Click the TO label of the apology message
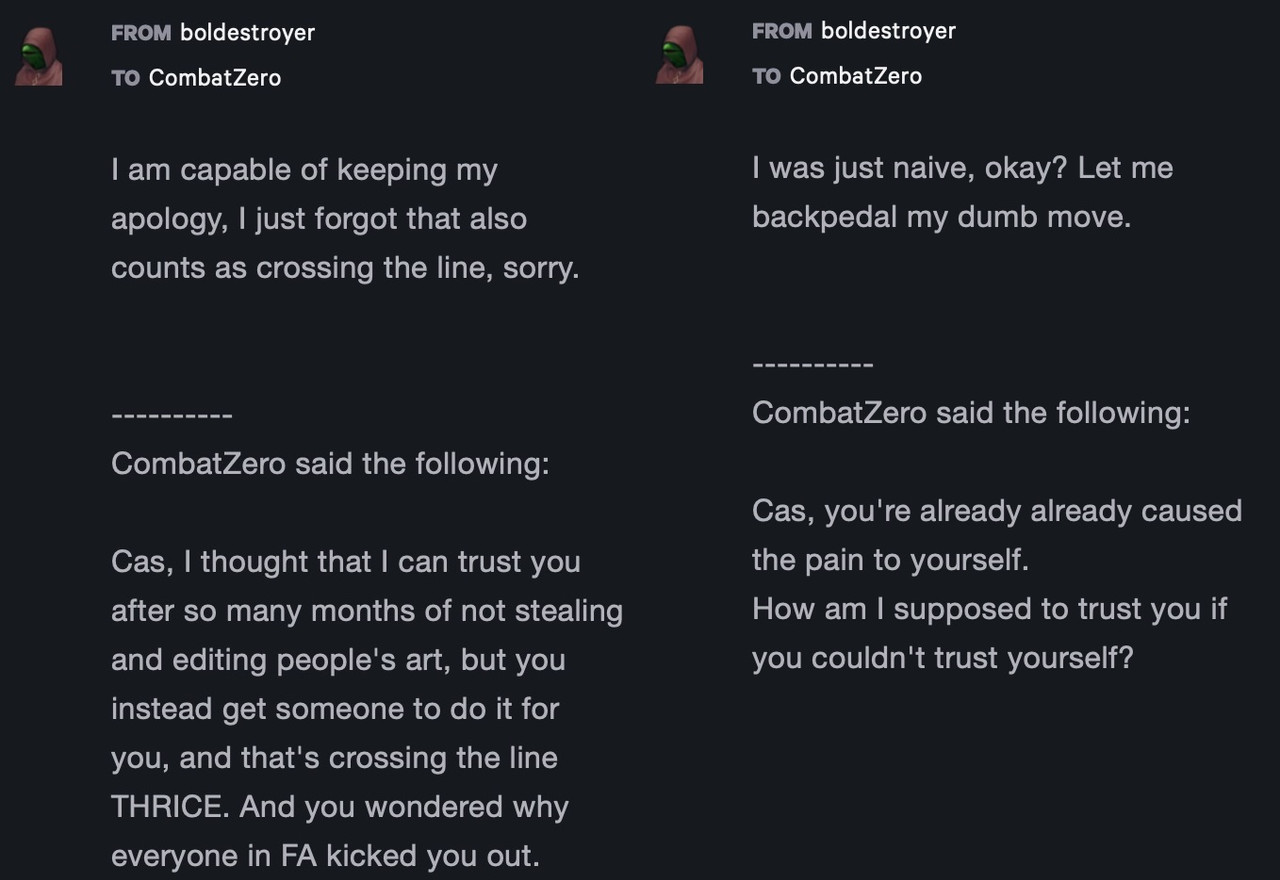Screen dimensions: 1280x880 pyautogui.click(x=126, y=78)
